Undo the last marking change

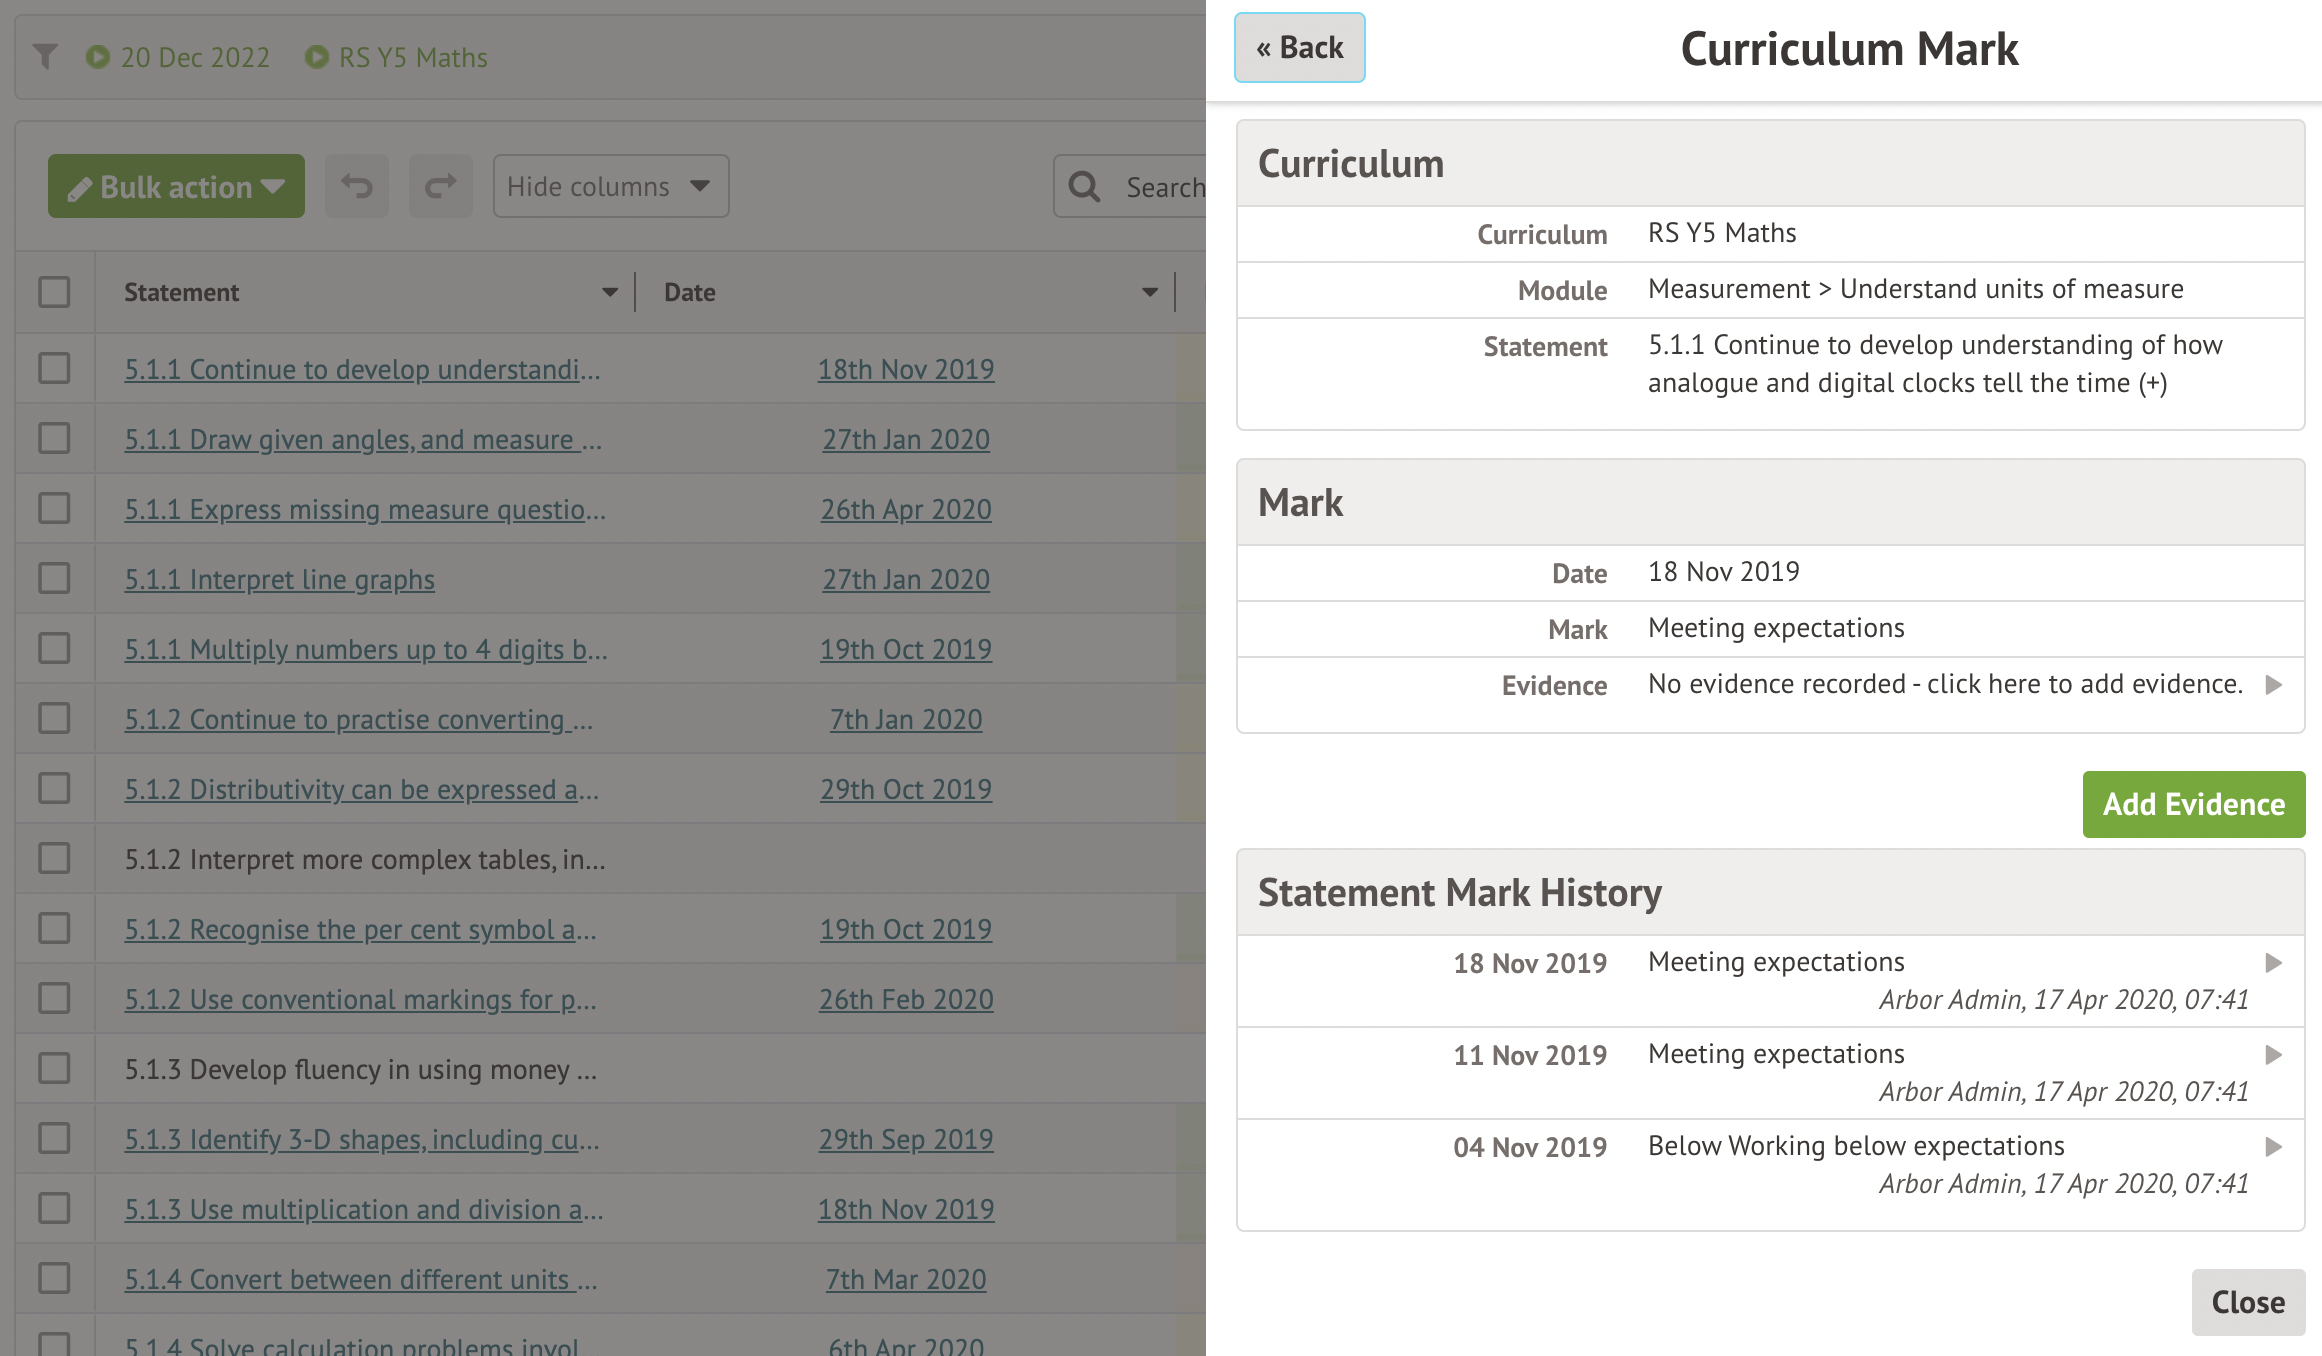[x=356, y=186]
